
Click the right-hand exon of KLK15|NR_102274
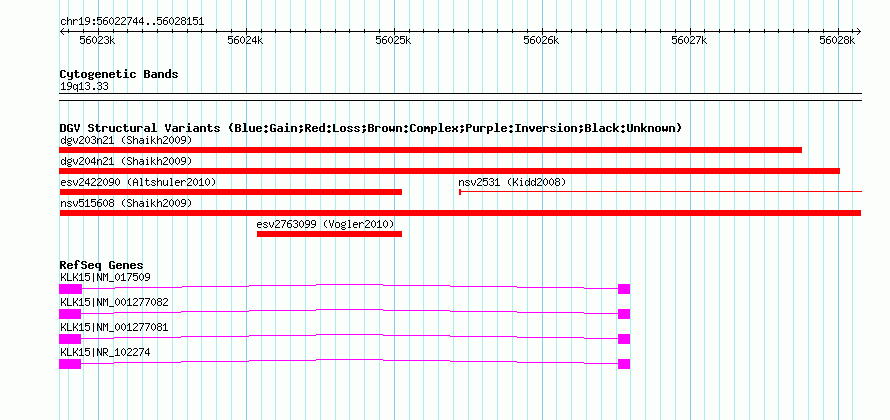coord(624,364)
